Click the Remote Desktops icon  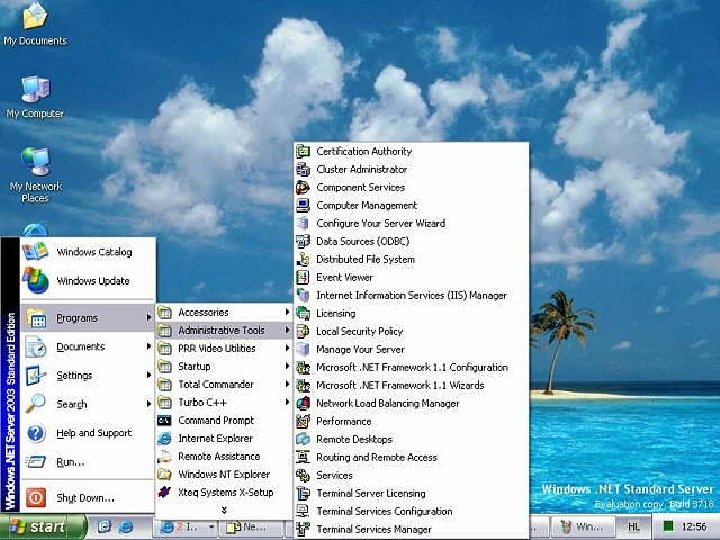303,439
